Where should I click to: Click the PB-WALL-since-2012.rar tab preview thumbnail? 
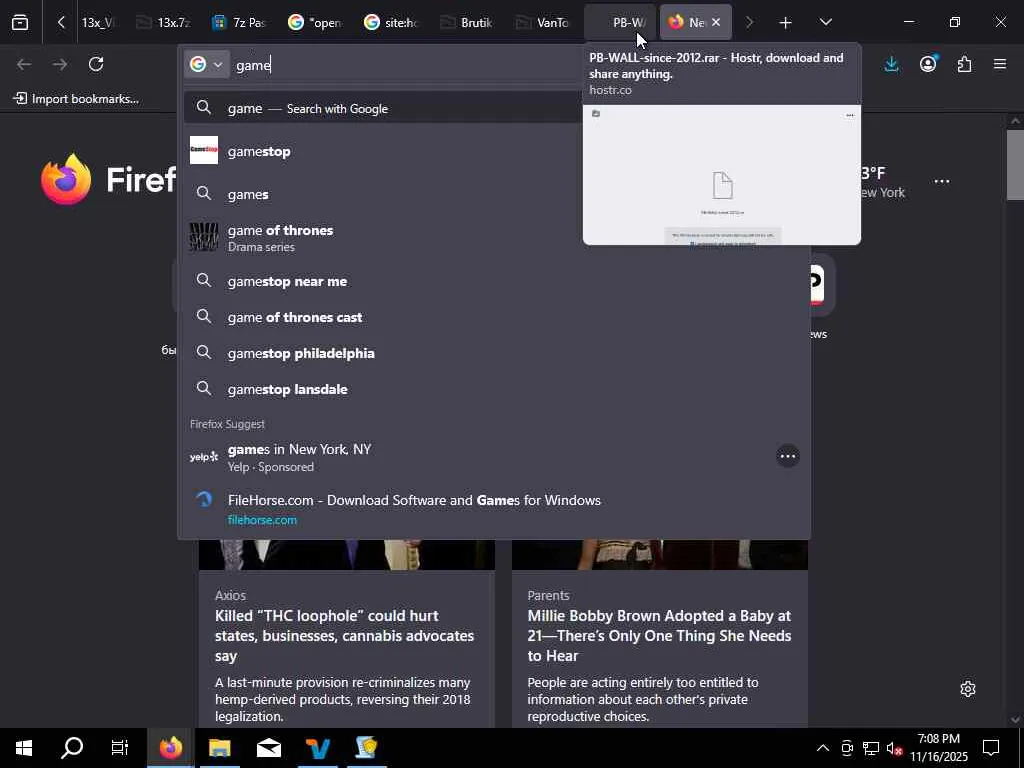[x=722, y=175]
